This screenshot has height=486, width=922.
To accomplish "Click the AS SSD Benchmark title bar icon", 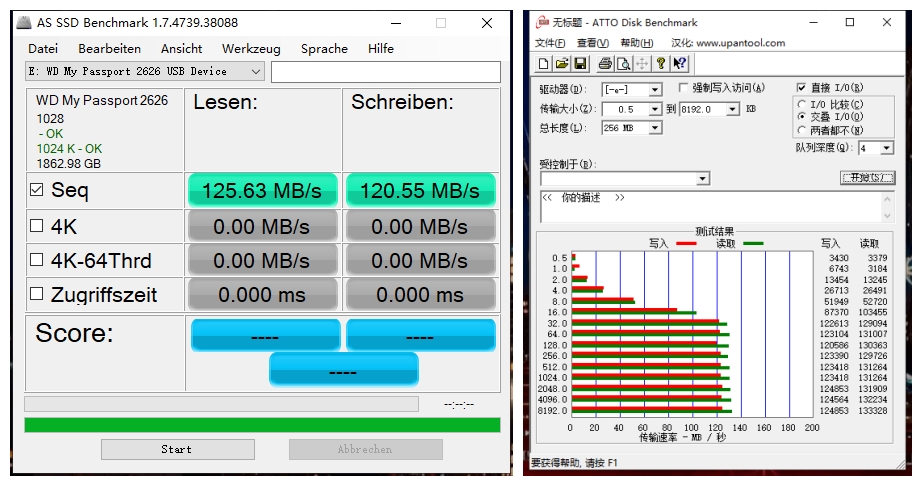I will click(x=24, y=22).
